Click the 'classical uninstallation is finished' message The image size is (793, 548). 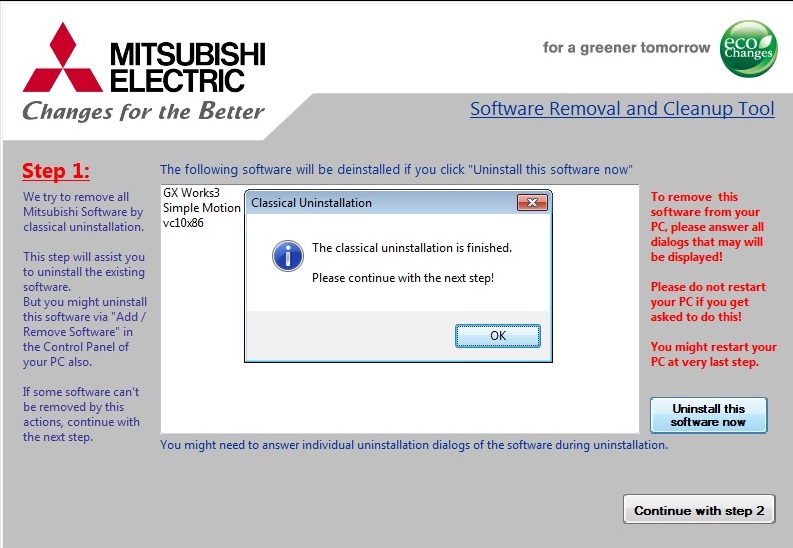tap(412, 248)
